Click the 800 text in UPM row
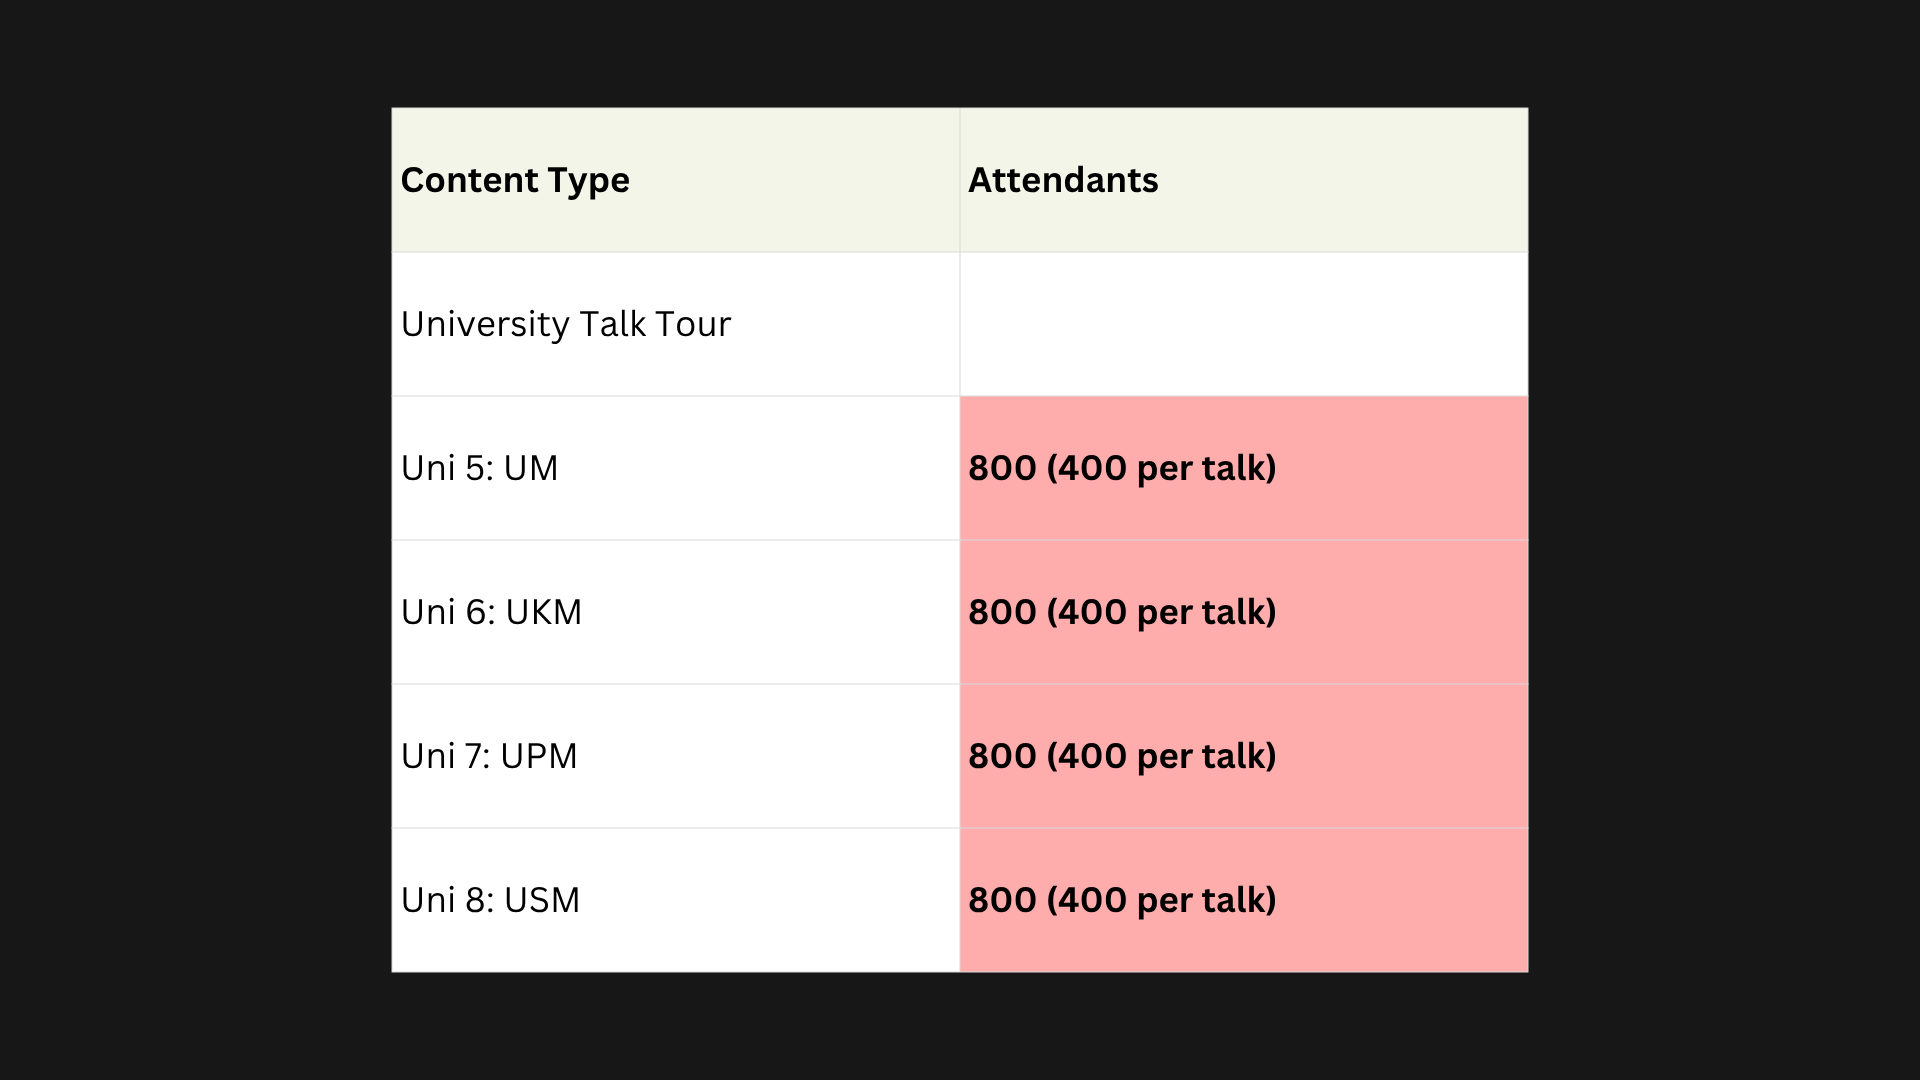The height and width of the screenshot is (1080, 1920). [x=1003, y=756]
